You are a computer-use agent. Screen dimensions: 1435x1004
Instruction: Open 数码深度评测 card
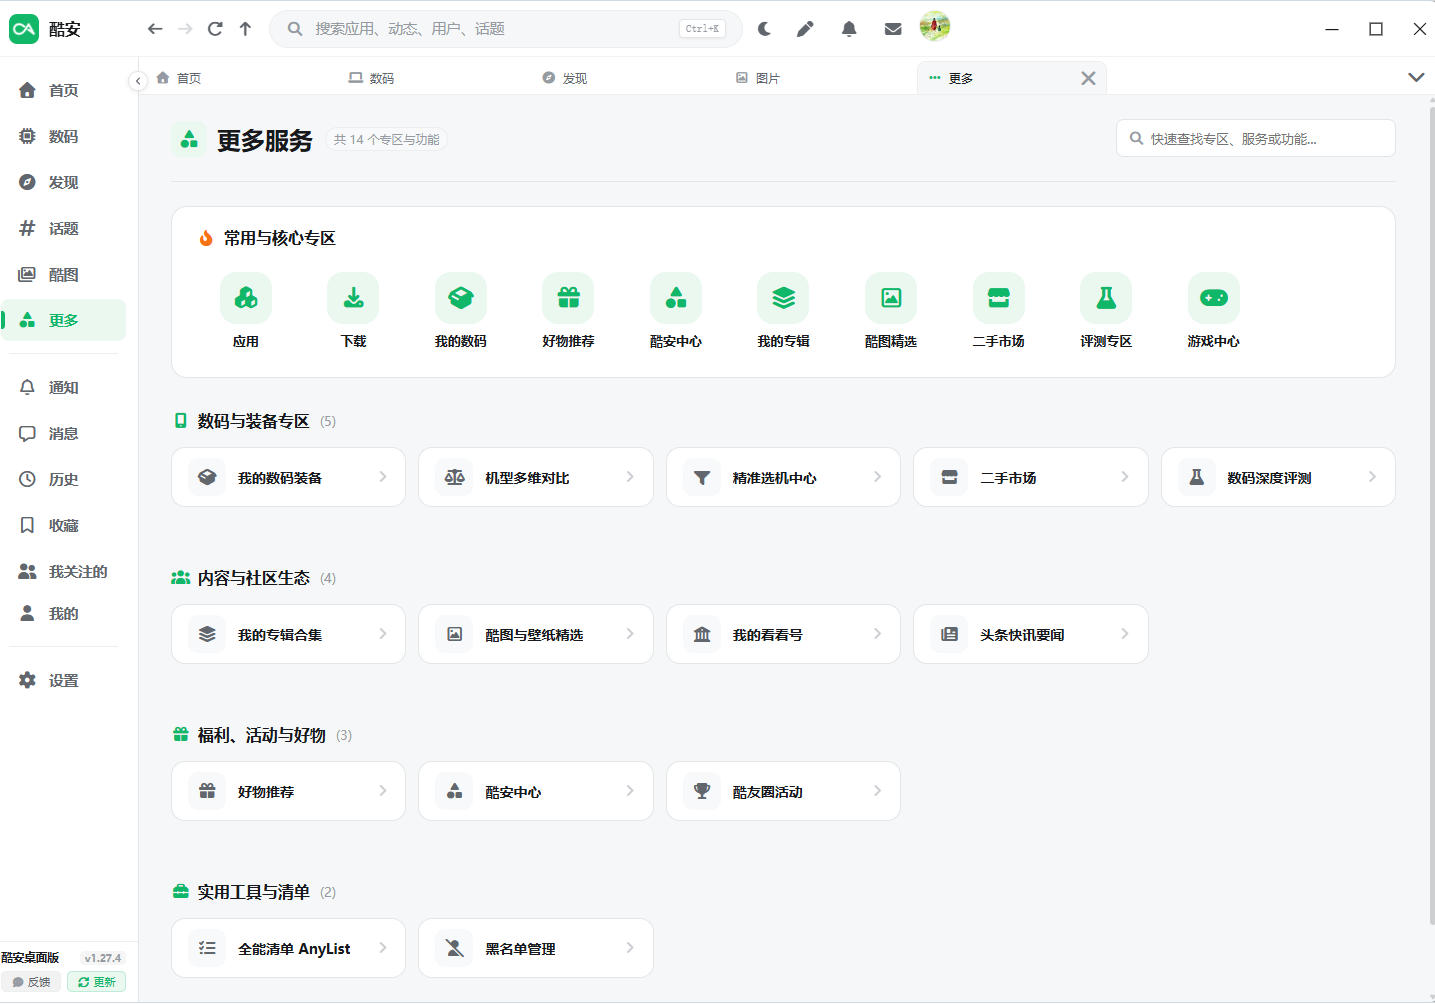pyautogui.click(x=1278, y=477)
